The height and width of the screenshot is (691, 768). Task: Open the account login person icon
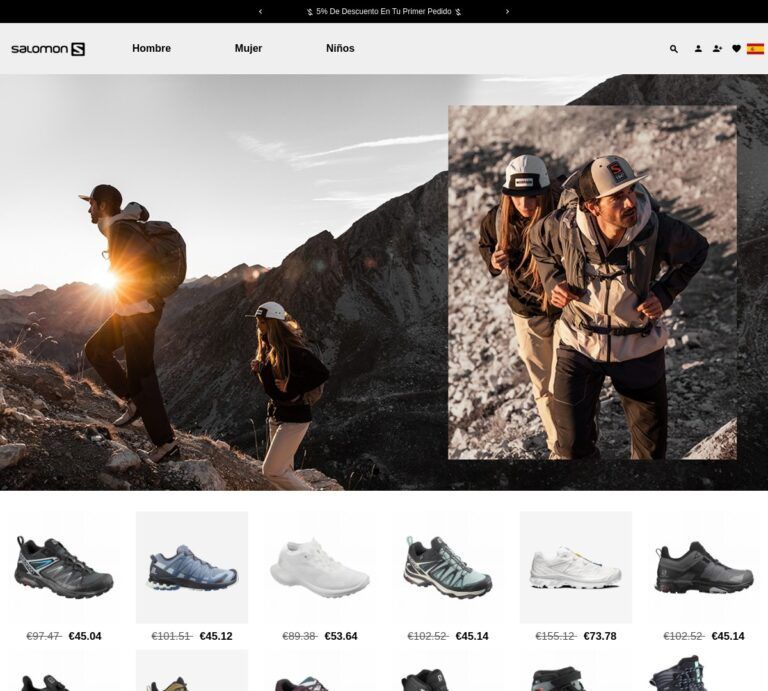click(x=698, y=48)
